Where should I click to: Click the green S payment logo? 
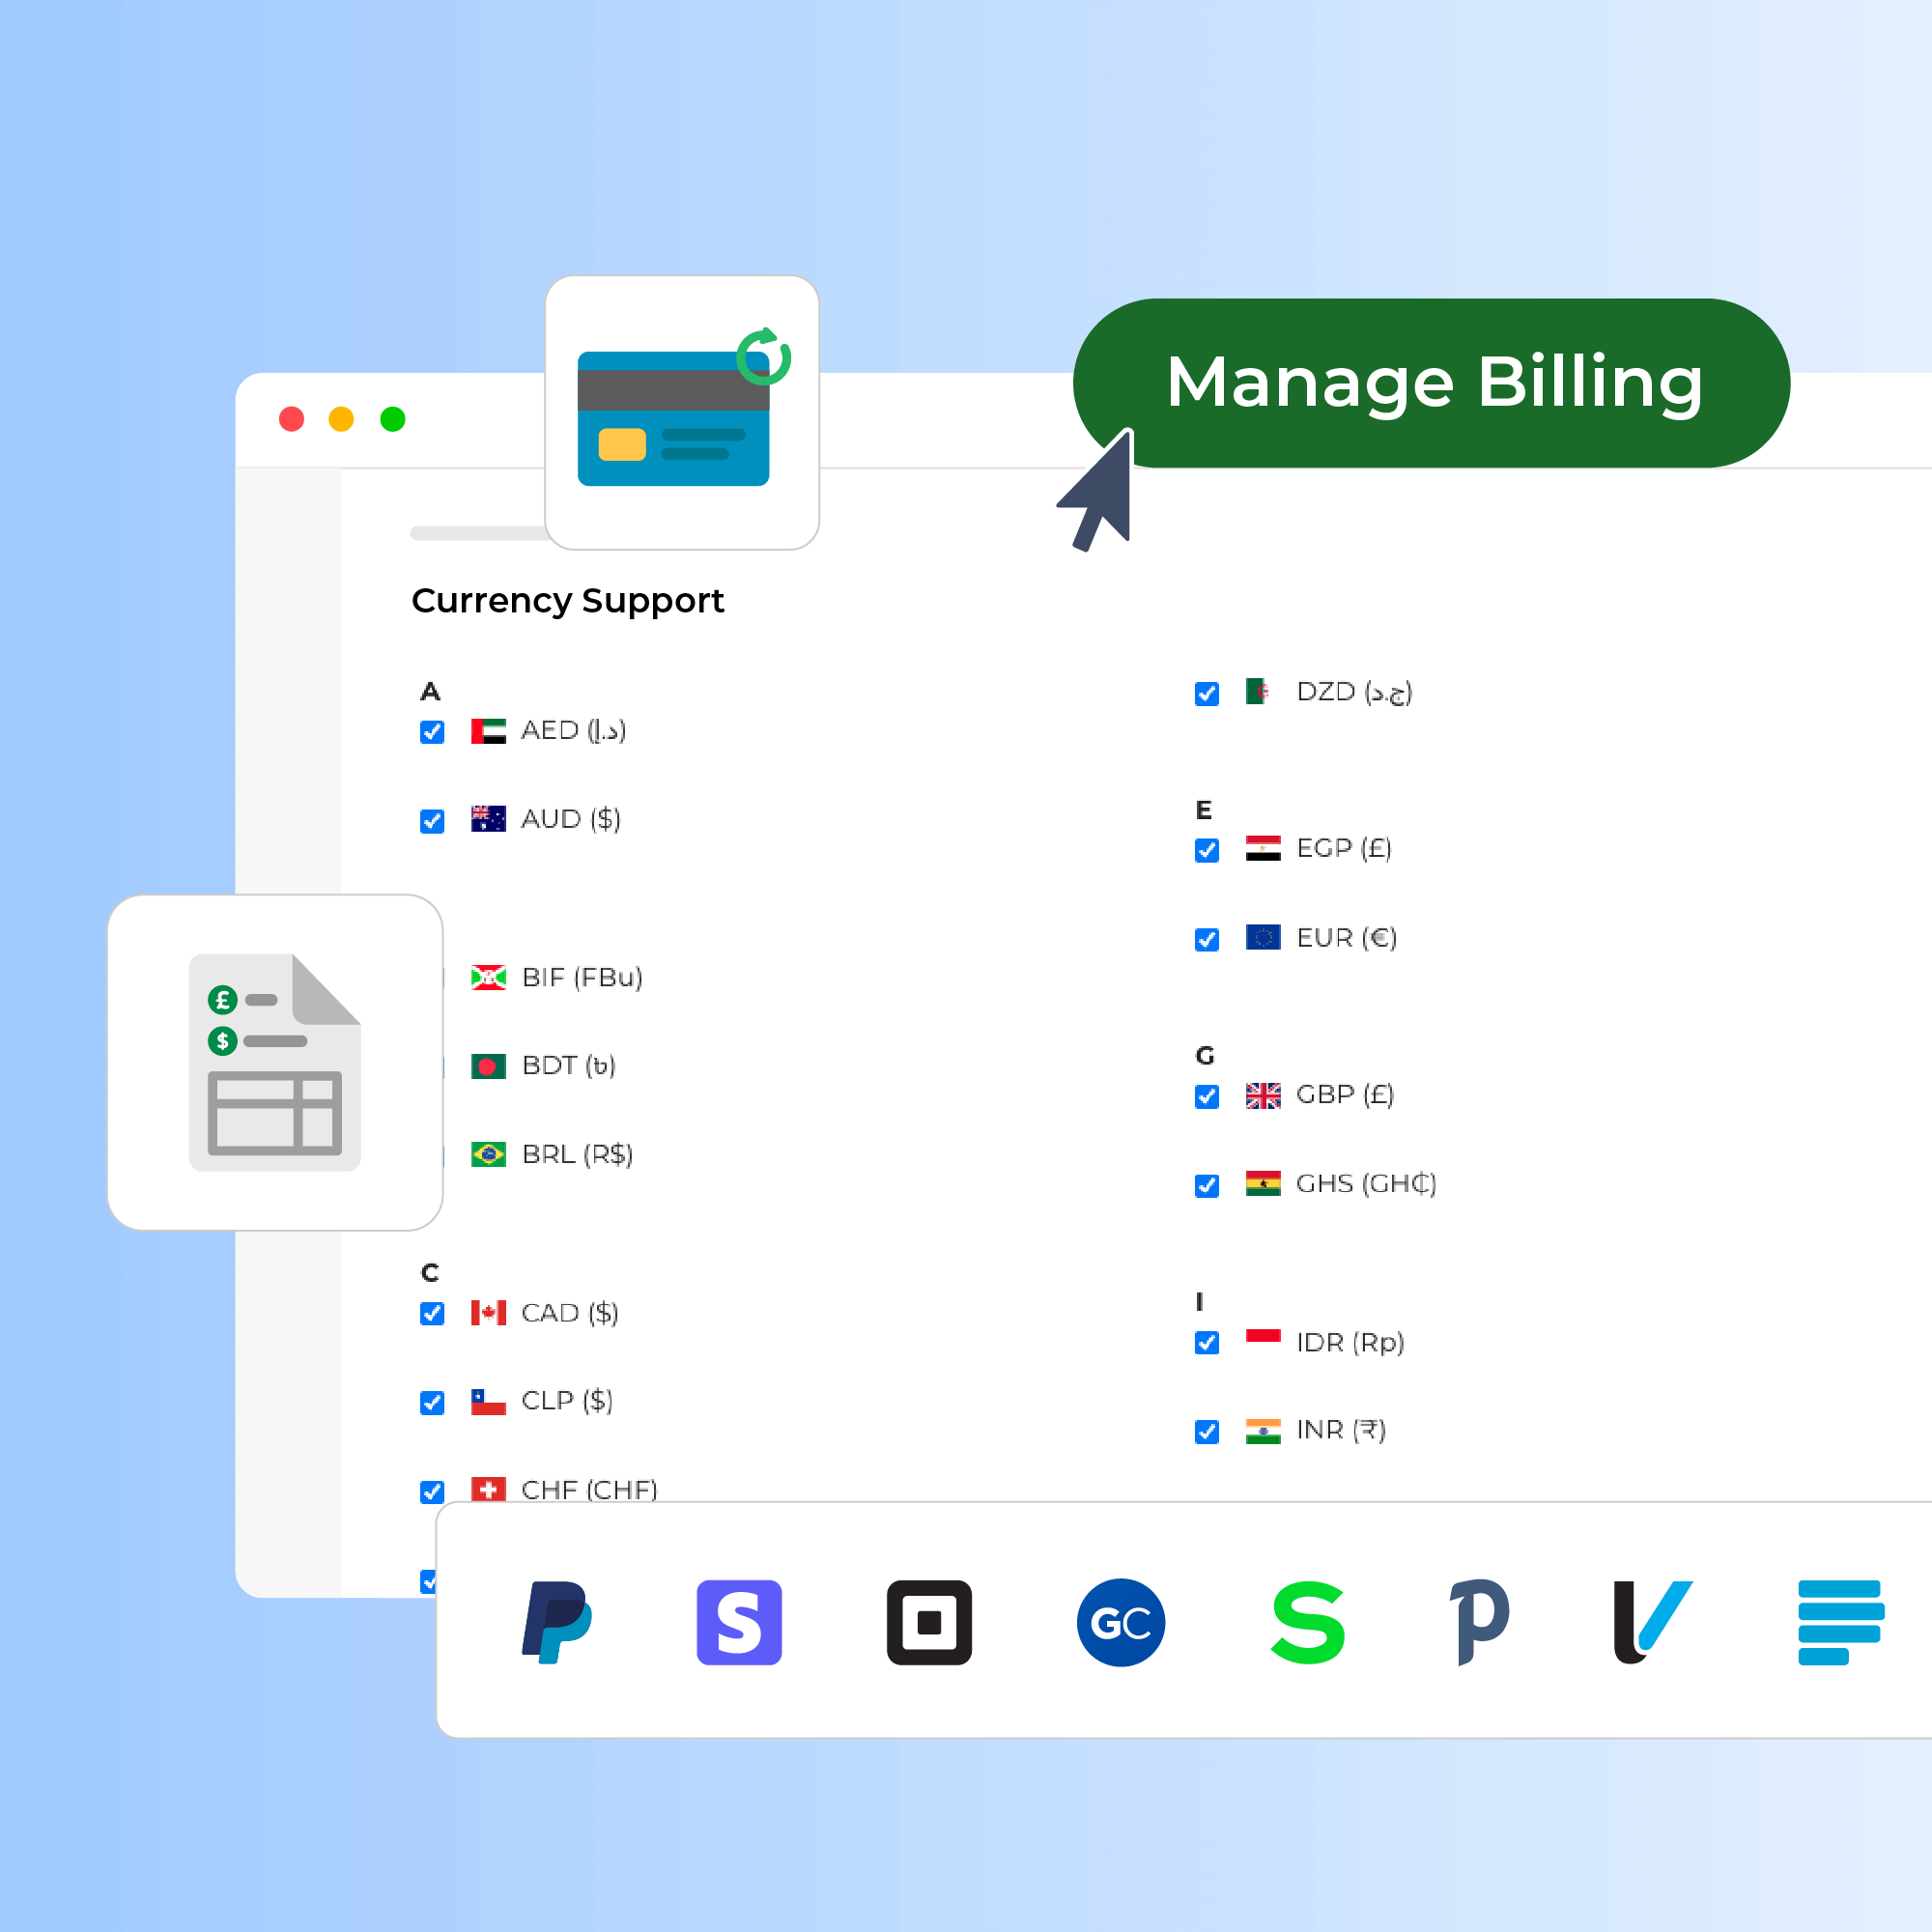coord(1307,1622)
